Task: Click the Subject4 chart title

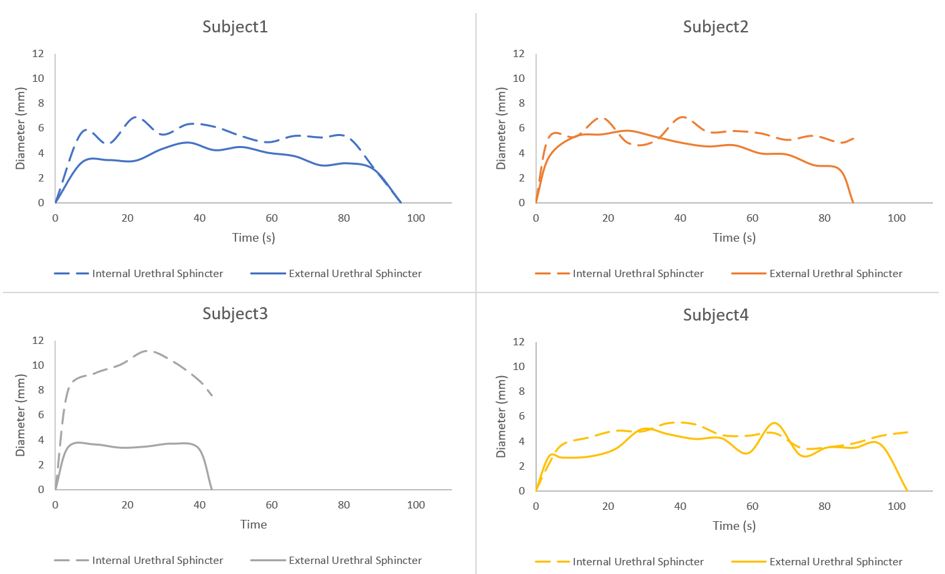Action: coord(715,314)
